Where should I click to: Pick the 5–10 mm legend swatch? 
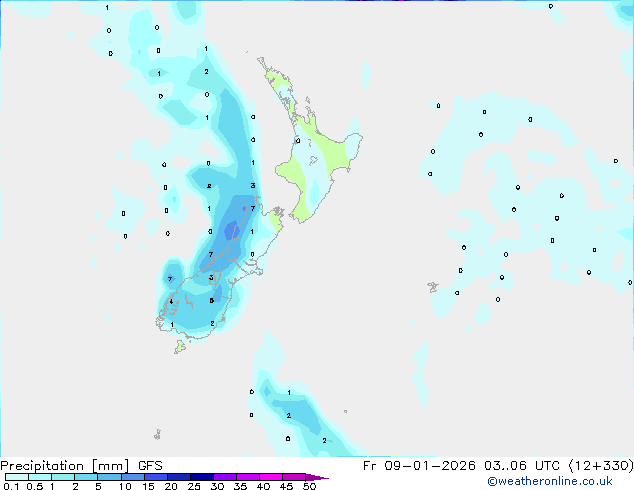tap(109, 477)
